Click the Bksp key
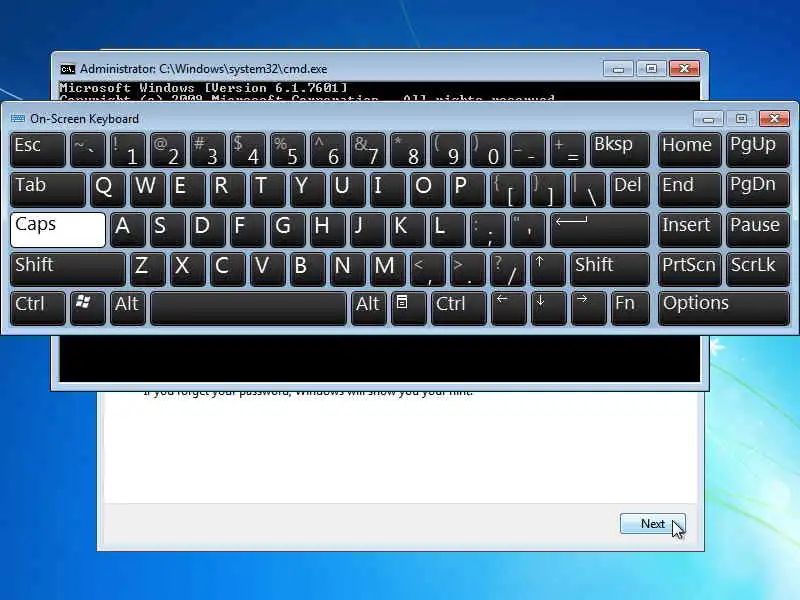800x600 pixels. point(620,149)
